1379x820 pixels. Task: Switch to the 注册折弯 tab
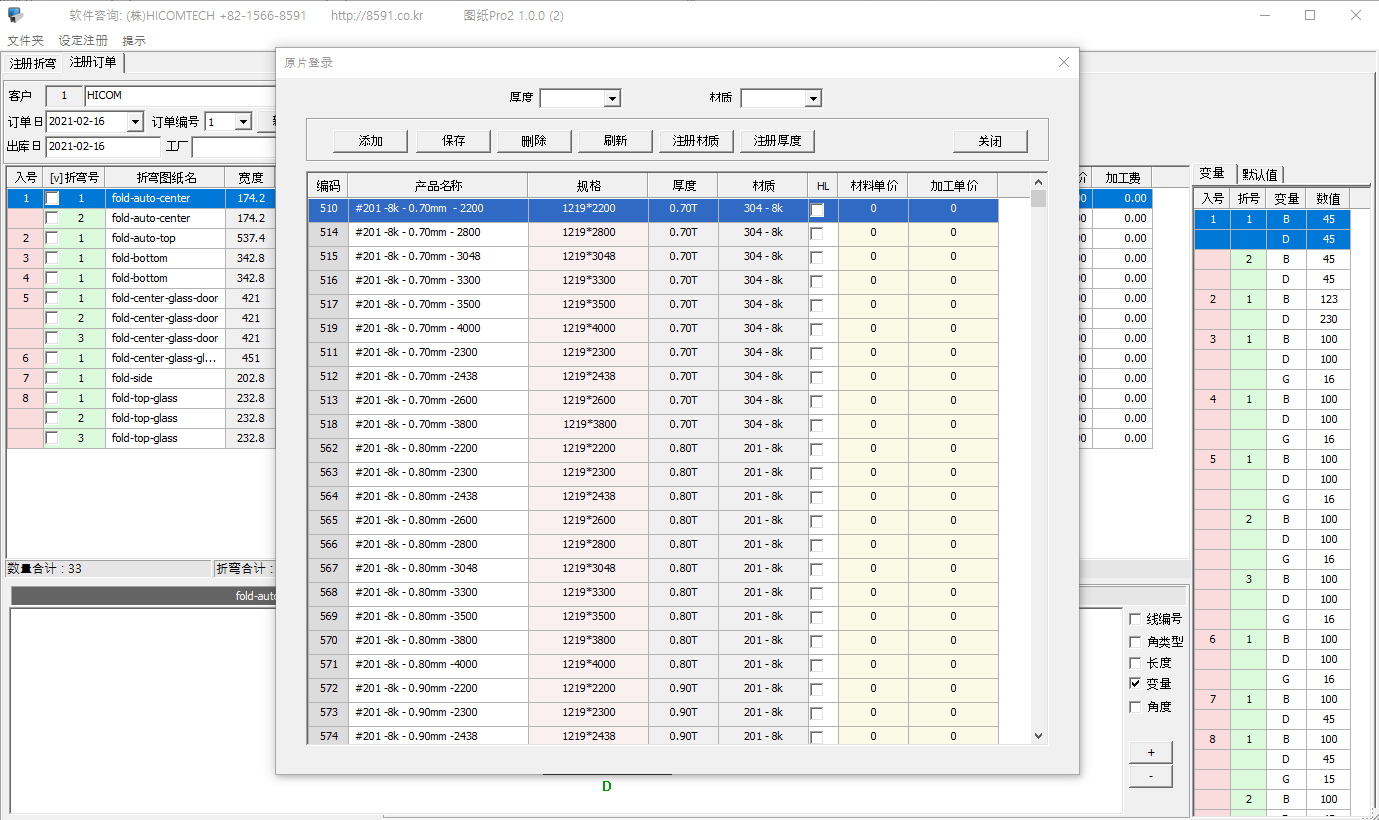(x=33, y=63)
